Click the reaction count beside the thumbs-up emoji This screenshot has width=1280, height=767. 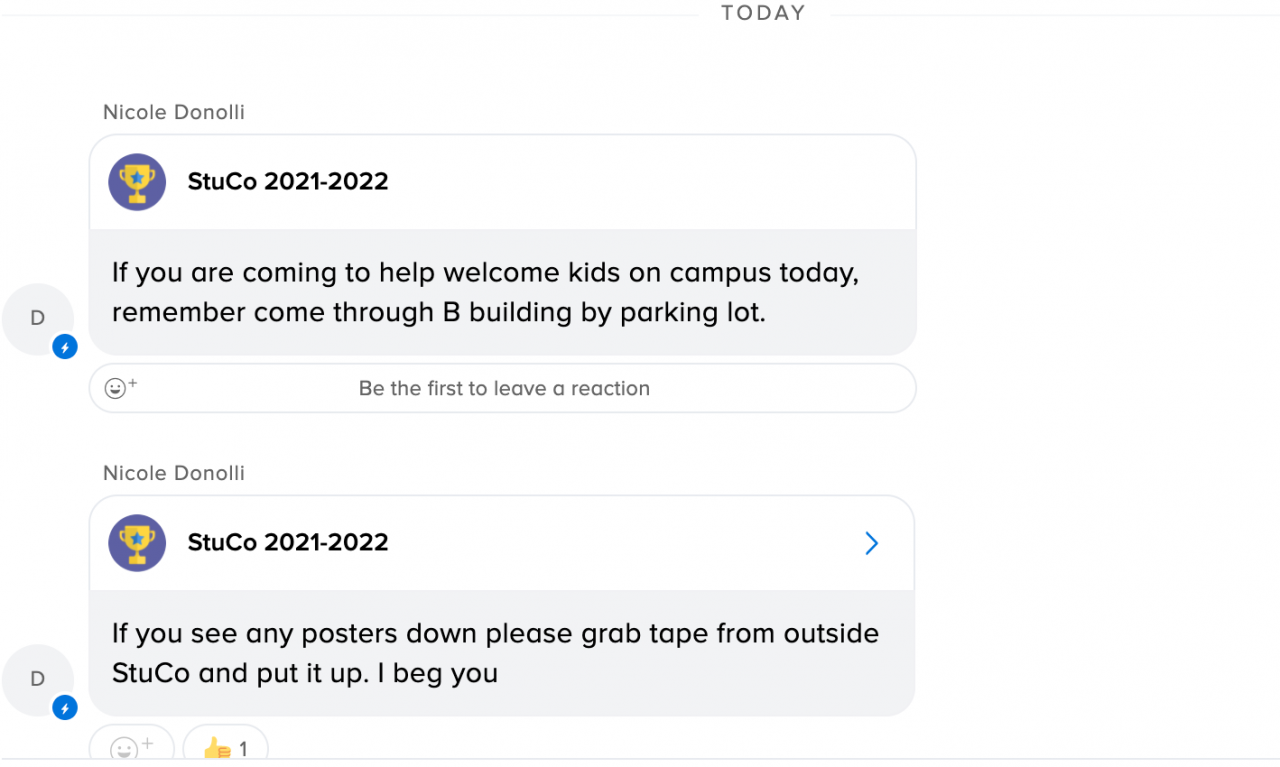coord(243,748)
